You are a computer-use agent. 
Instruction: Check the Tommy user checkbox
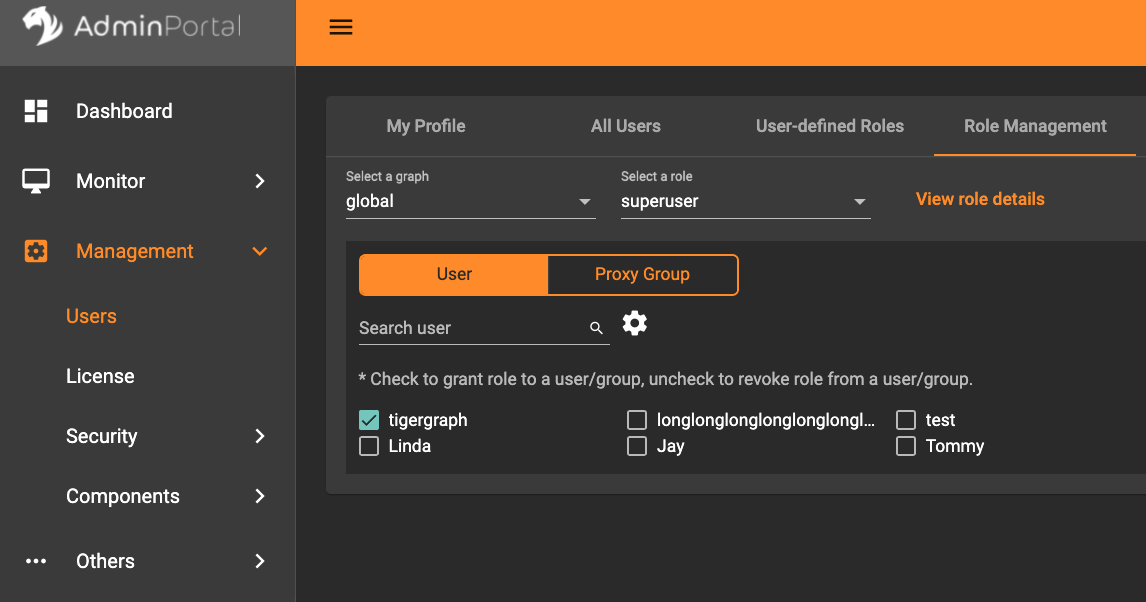906,446
